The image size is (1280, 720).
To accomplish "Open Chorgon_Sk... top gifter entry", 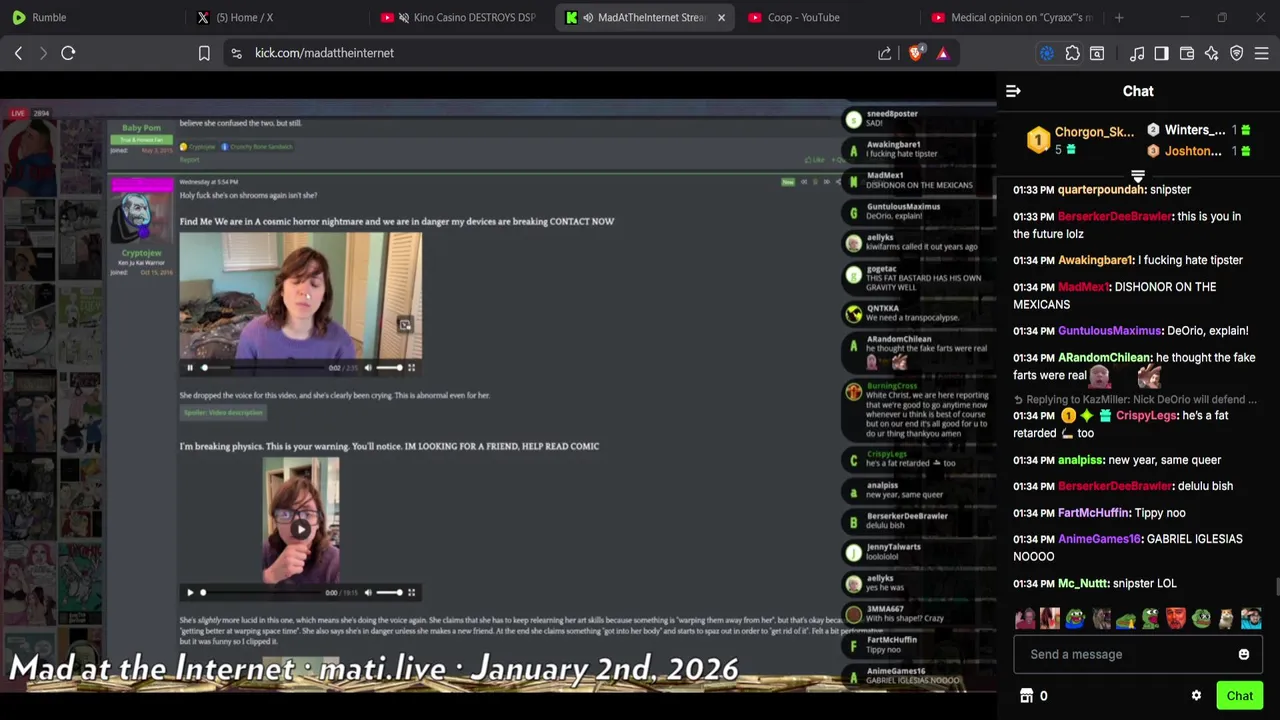I will 1082,140.
